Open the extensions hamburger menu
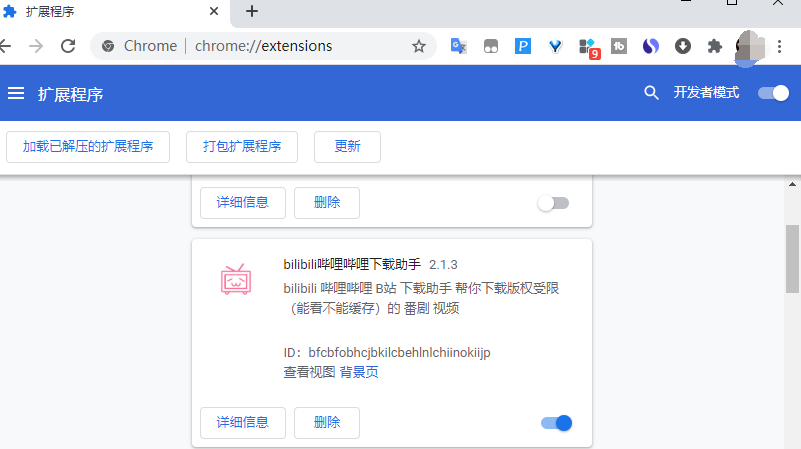Image resolution: width=801 pixels, height=449 pixels. pos(16,93)
